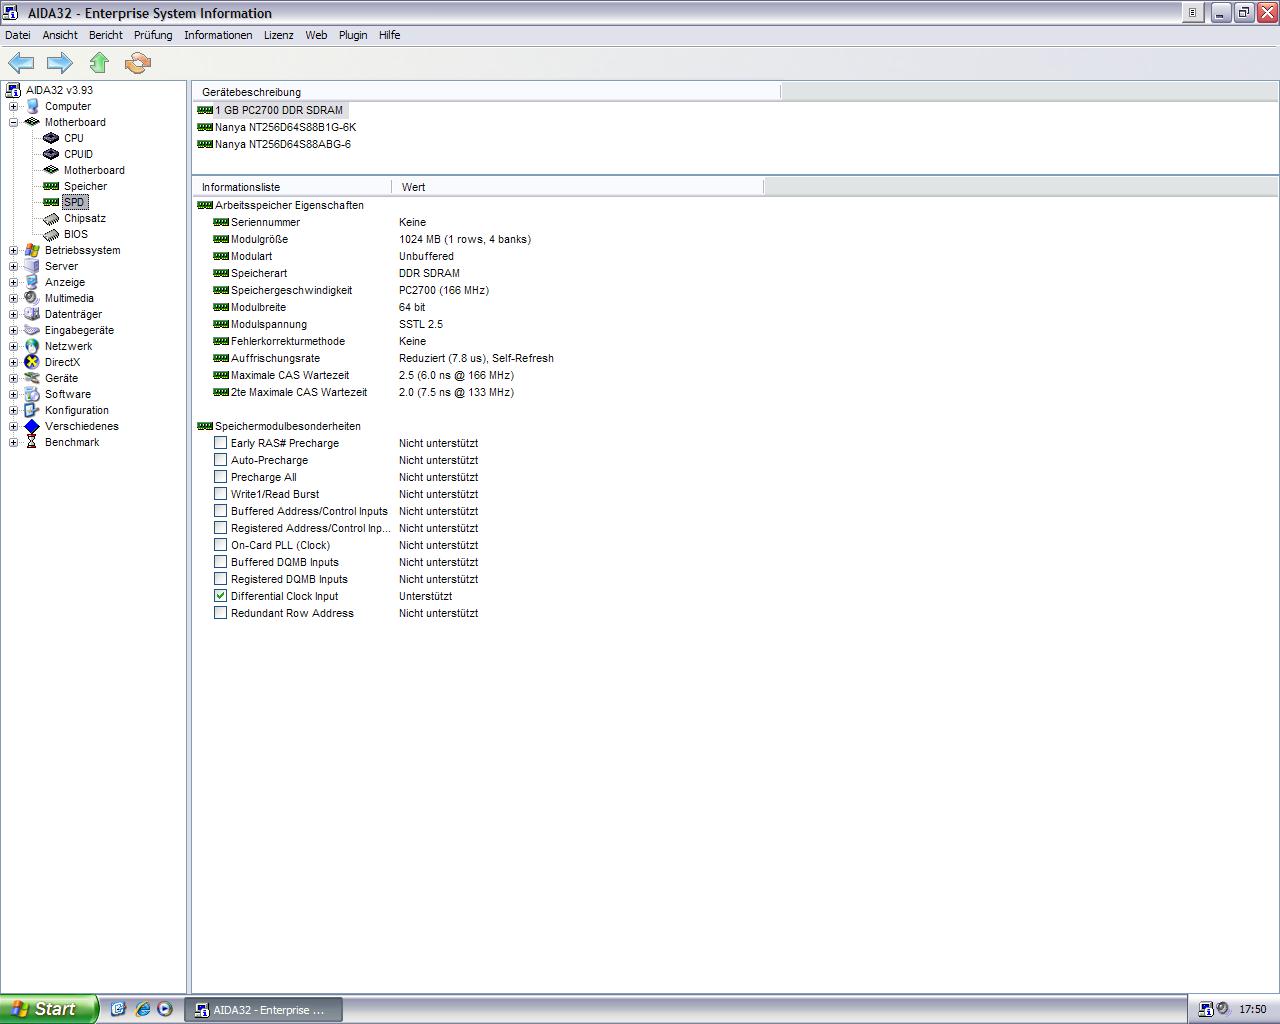
Task: Click the Anzeige monitor icon
Action: [x=32, y=282]
